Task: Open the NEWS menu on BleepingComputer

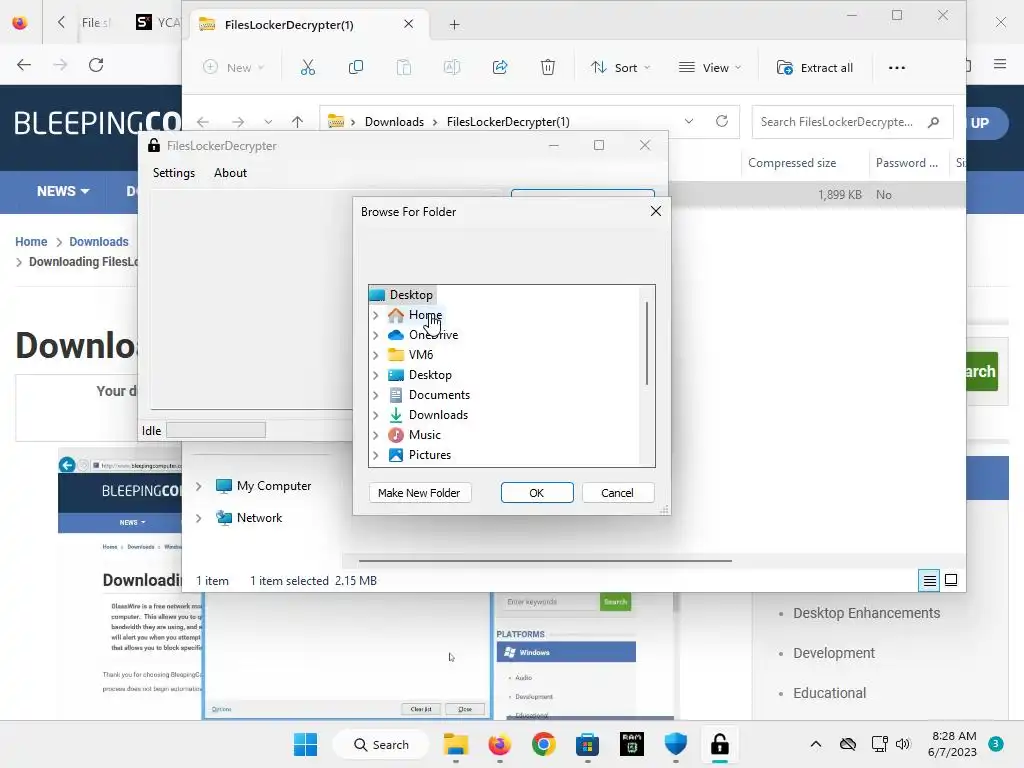Action: pyautogui.click(x=63, y=191)
